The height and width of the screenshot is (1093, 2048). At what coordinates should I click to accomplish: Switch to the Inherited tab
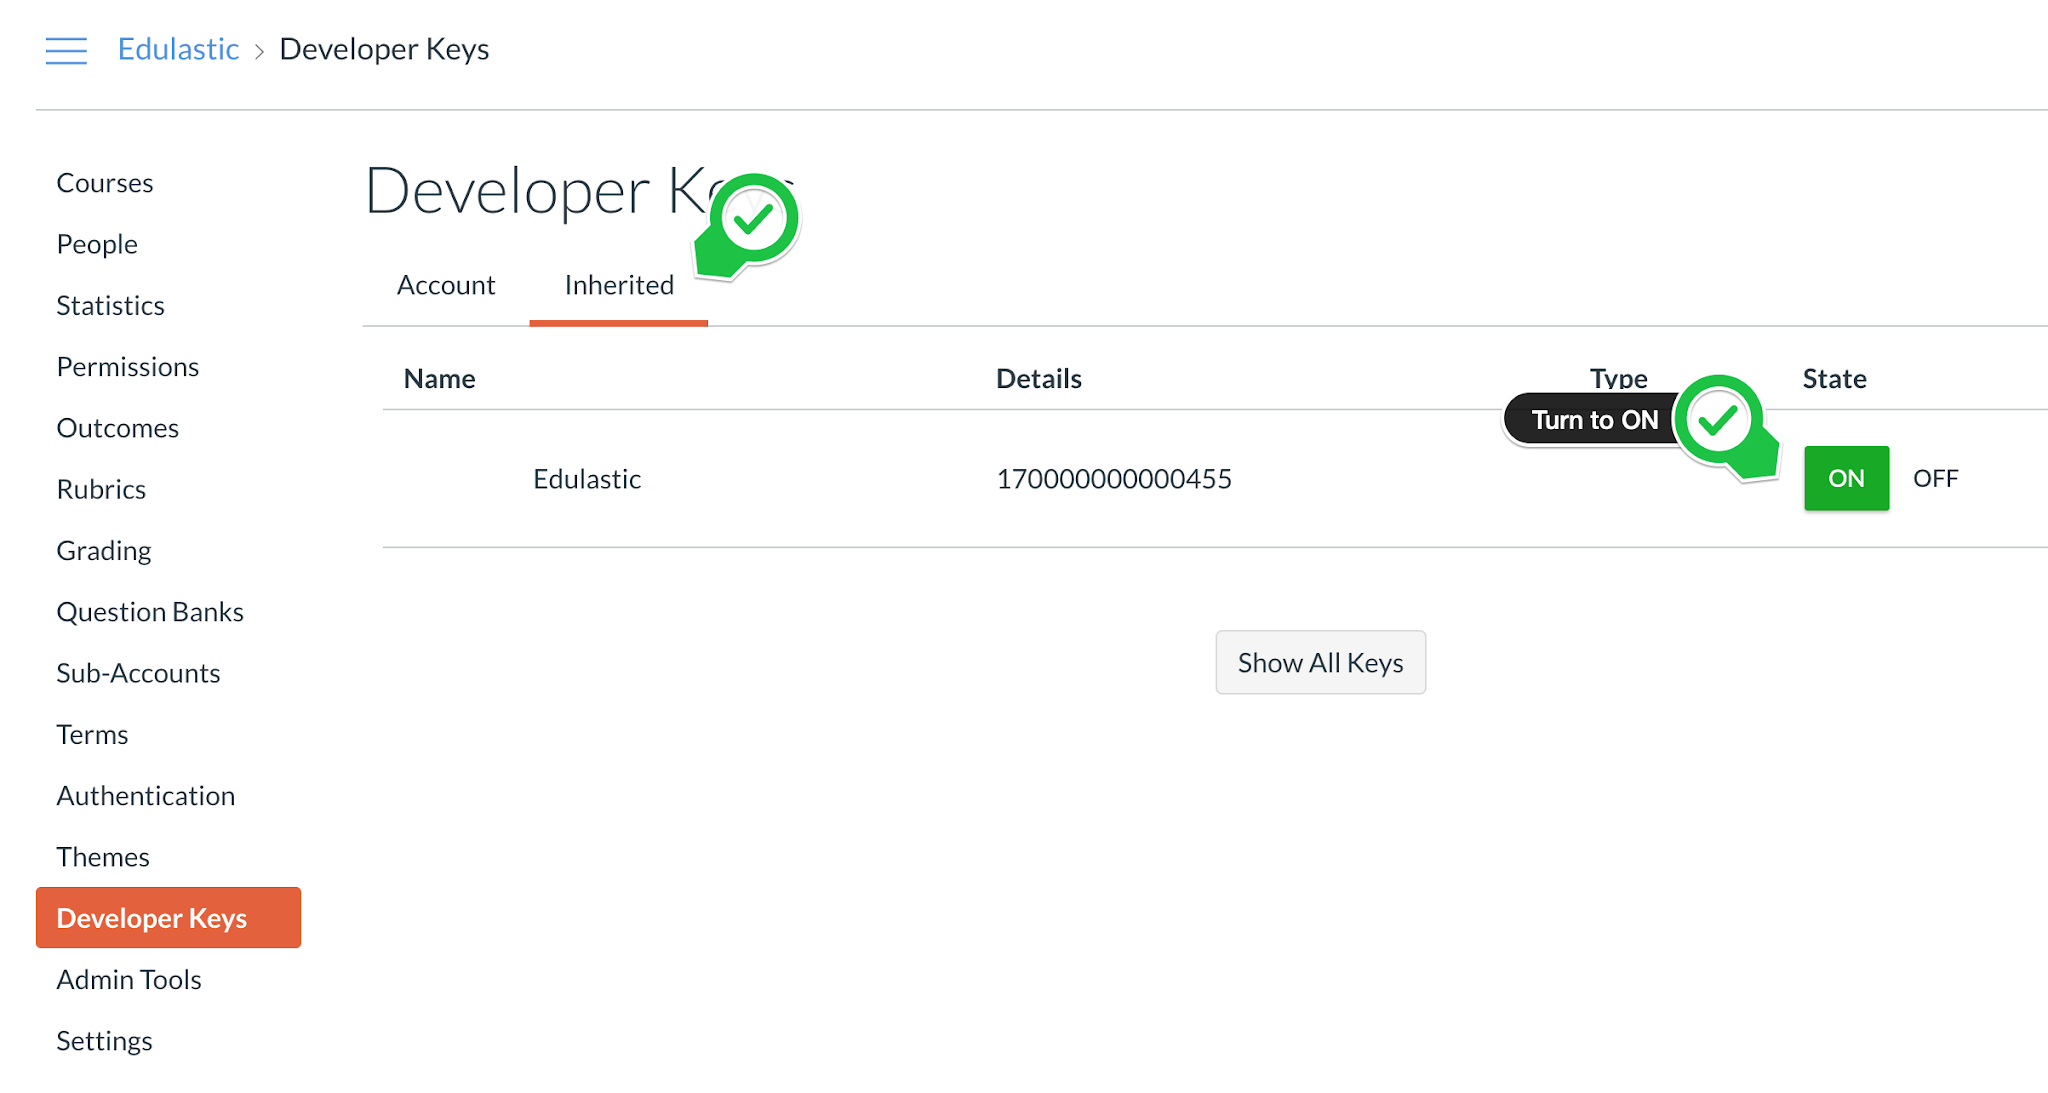tap(619, 285)
